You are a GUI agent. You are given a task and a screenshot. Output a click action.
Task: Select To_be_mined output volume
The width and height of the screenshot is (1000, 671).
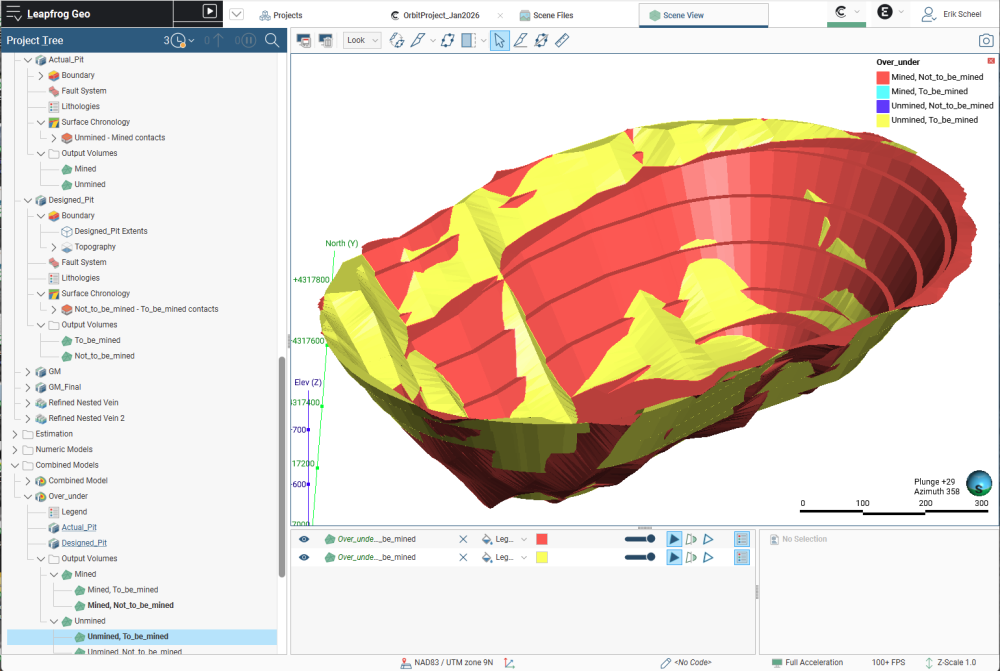[x=97, y=341]
